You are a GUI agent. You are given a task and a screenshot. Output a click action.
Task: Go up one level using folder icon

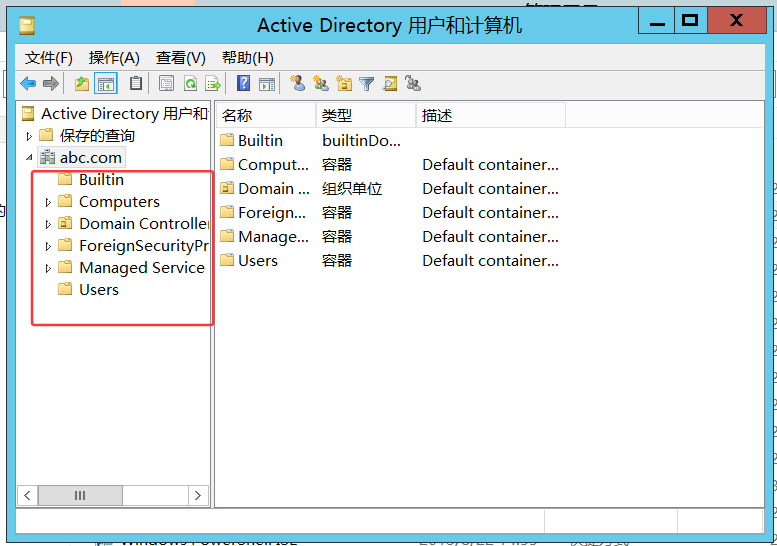(x=82, y=84)
